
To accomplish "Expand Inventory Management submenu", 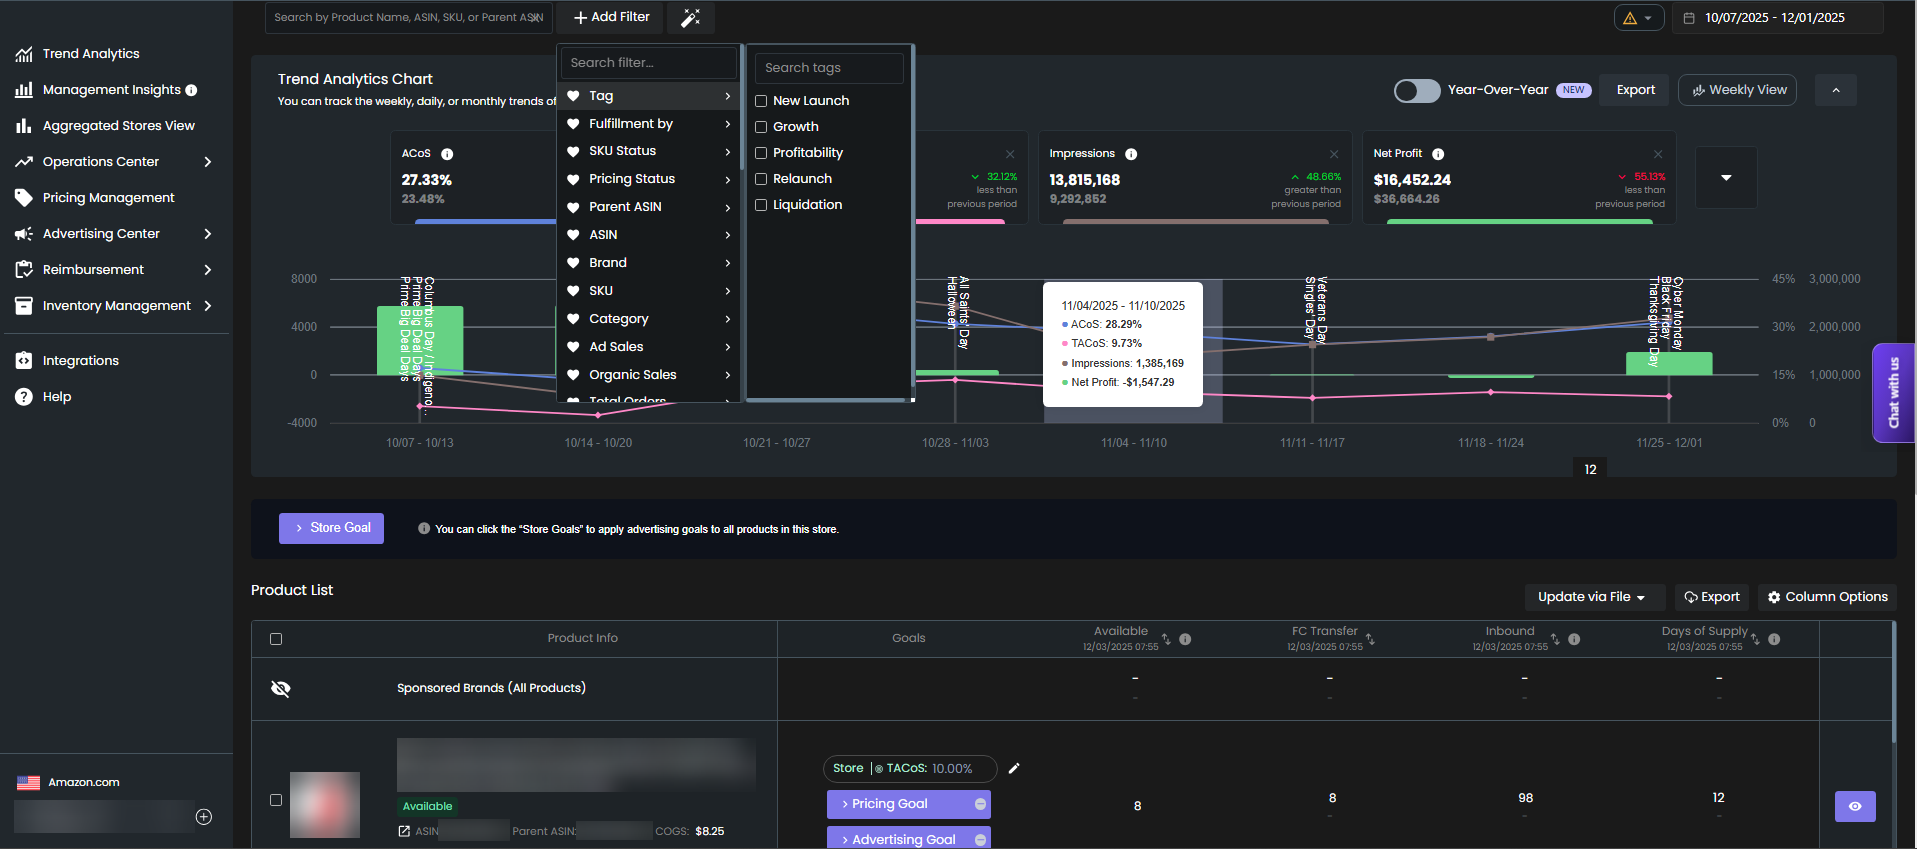I will pyautogui.click(x=208, y=306).
